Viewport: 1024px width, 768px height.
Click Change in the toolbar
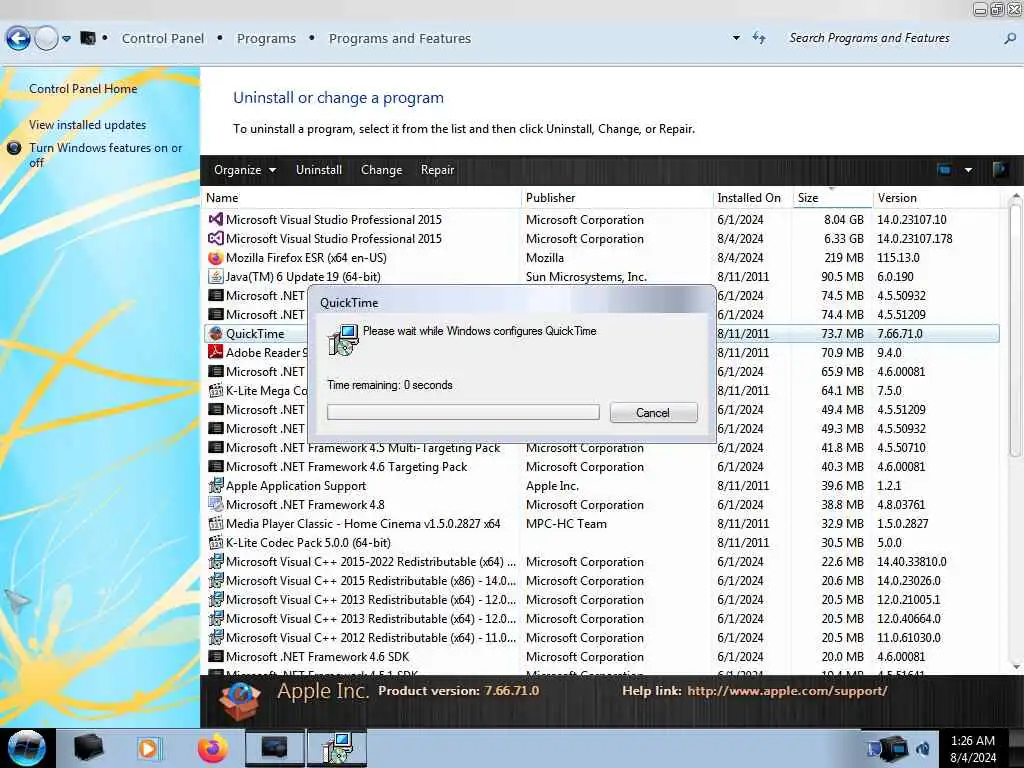pos(381,170)
